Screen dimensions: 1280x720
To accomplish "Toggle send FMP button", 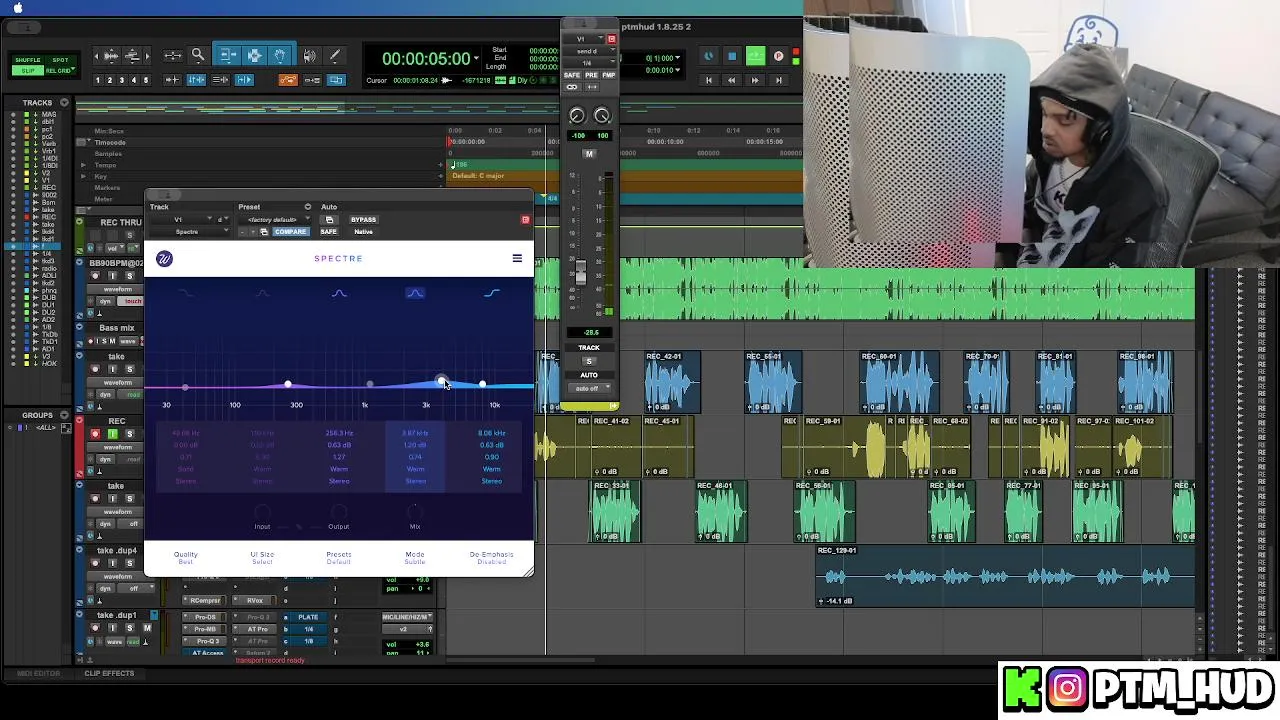I will click(x=608, y=75).
